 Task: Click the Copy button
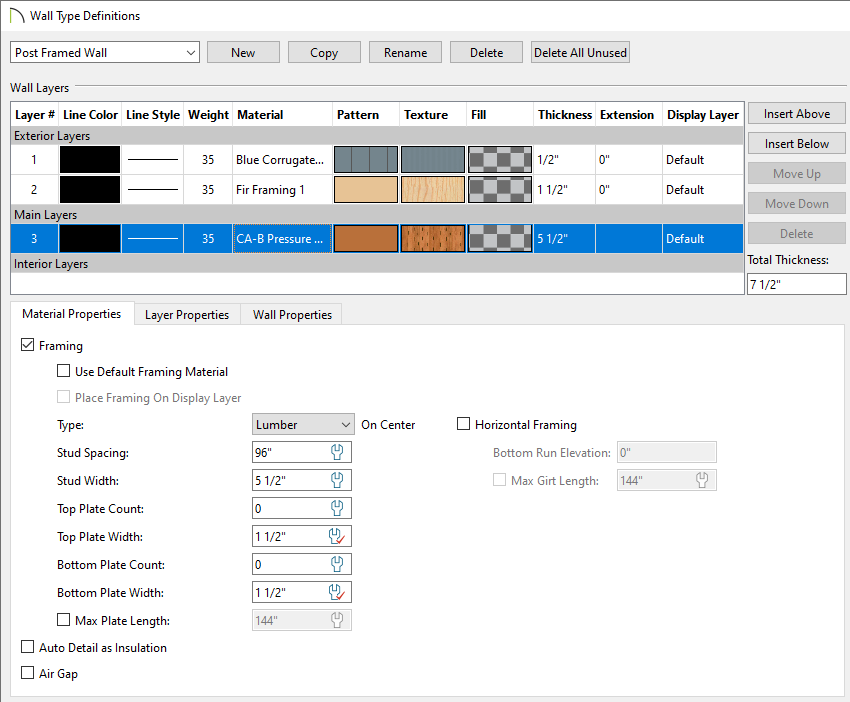[x=324, y=51]
